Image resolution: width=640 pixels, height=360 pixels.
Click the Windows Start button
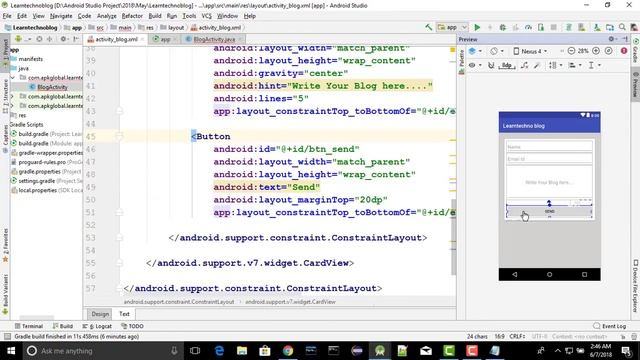(11, 351)
